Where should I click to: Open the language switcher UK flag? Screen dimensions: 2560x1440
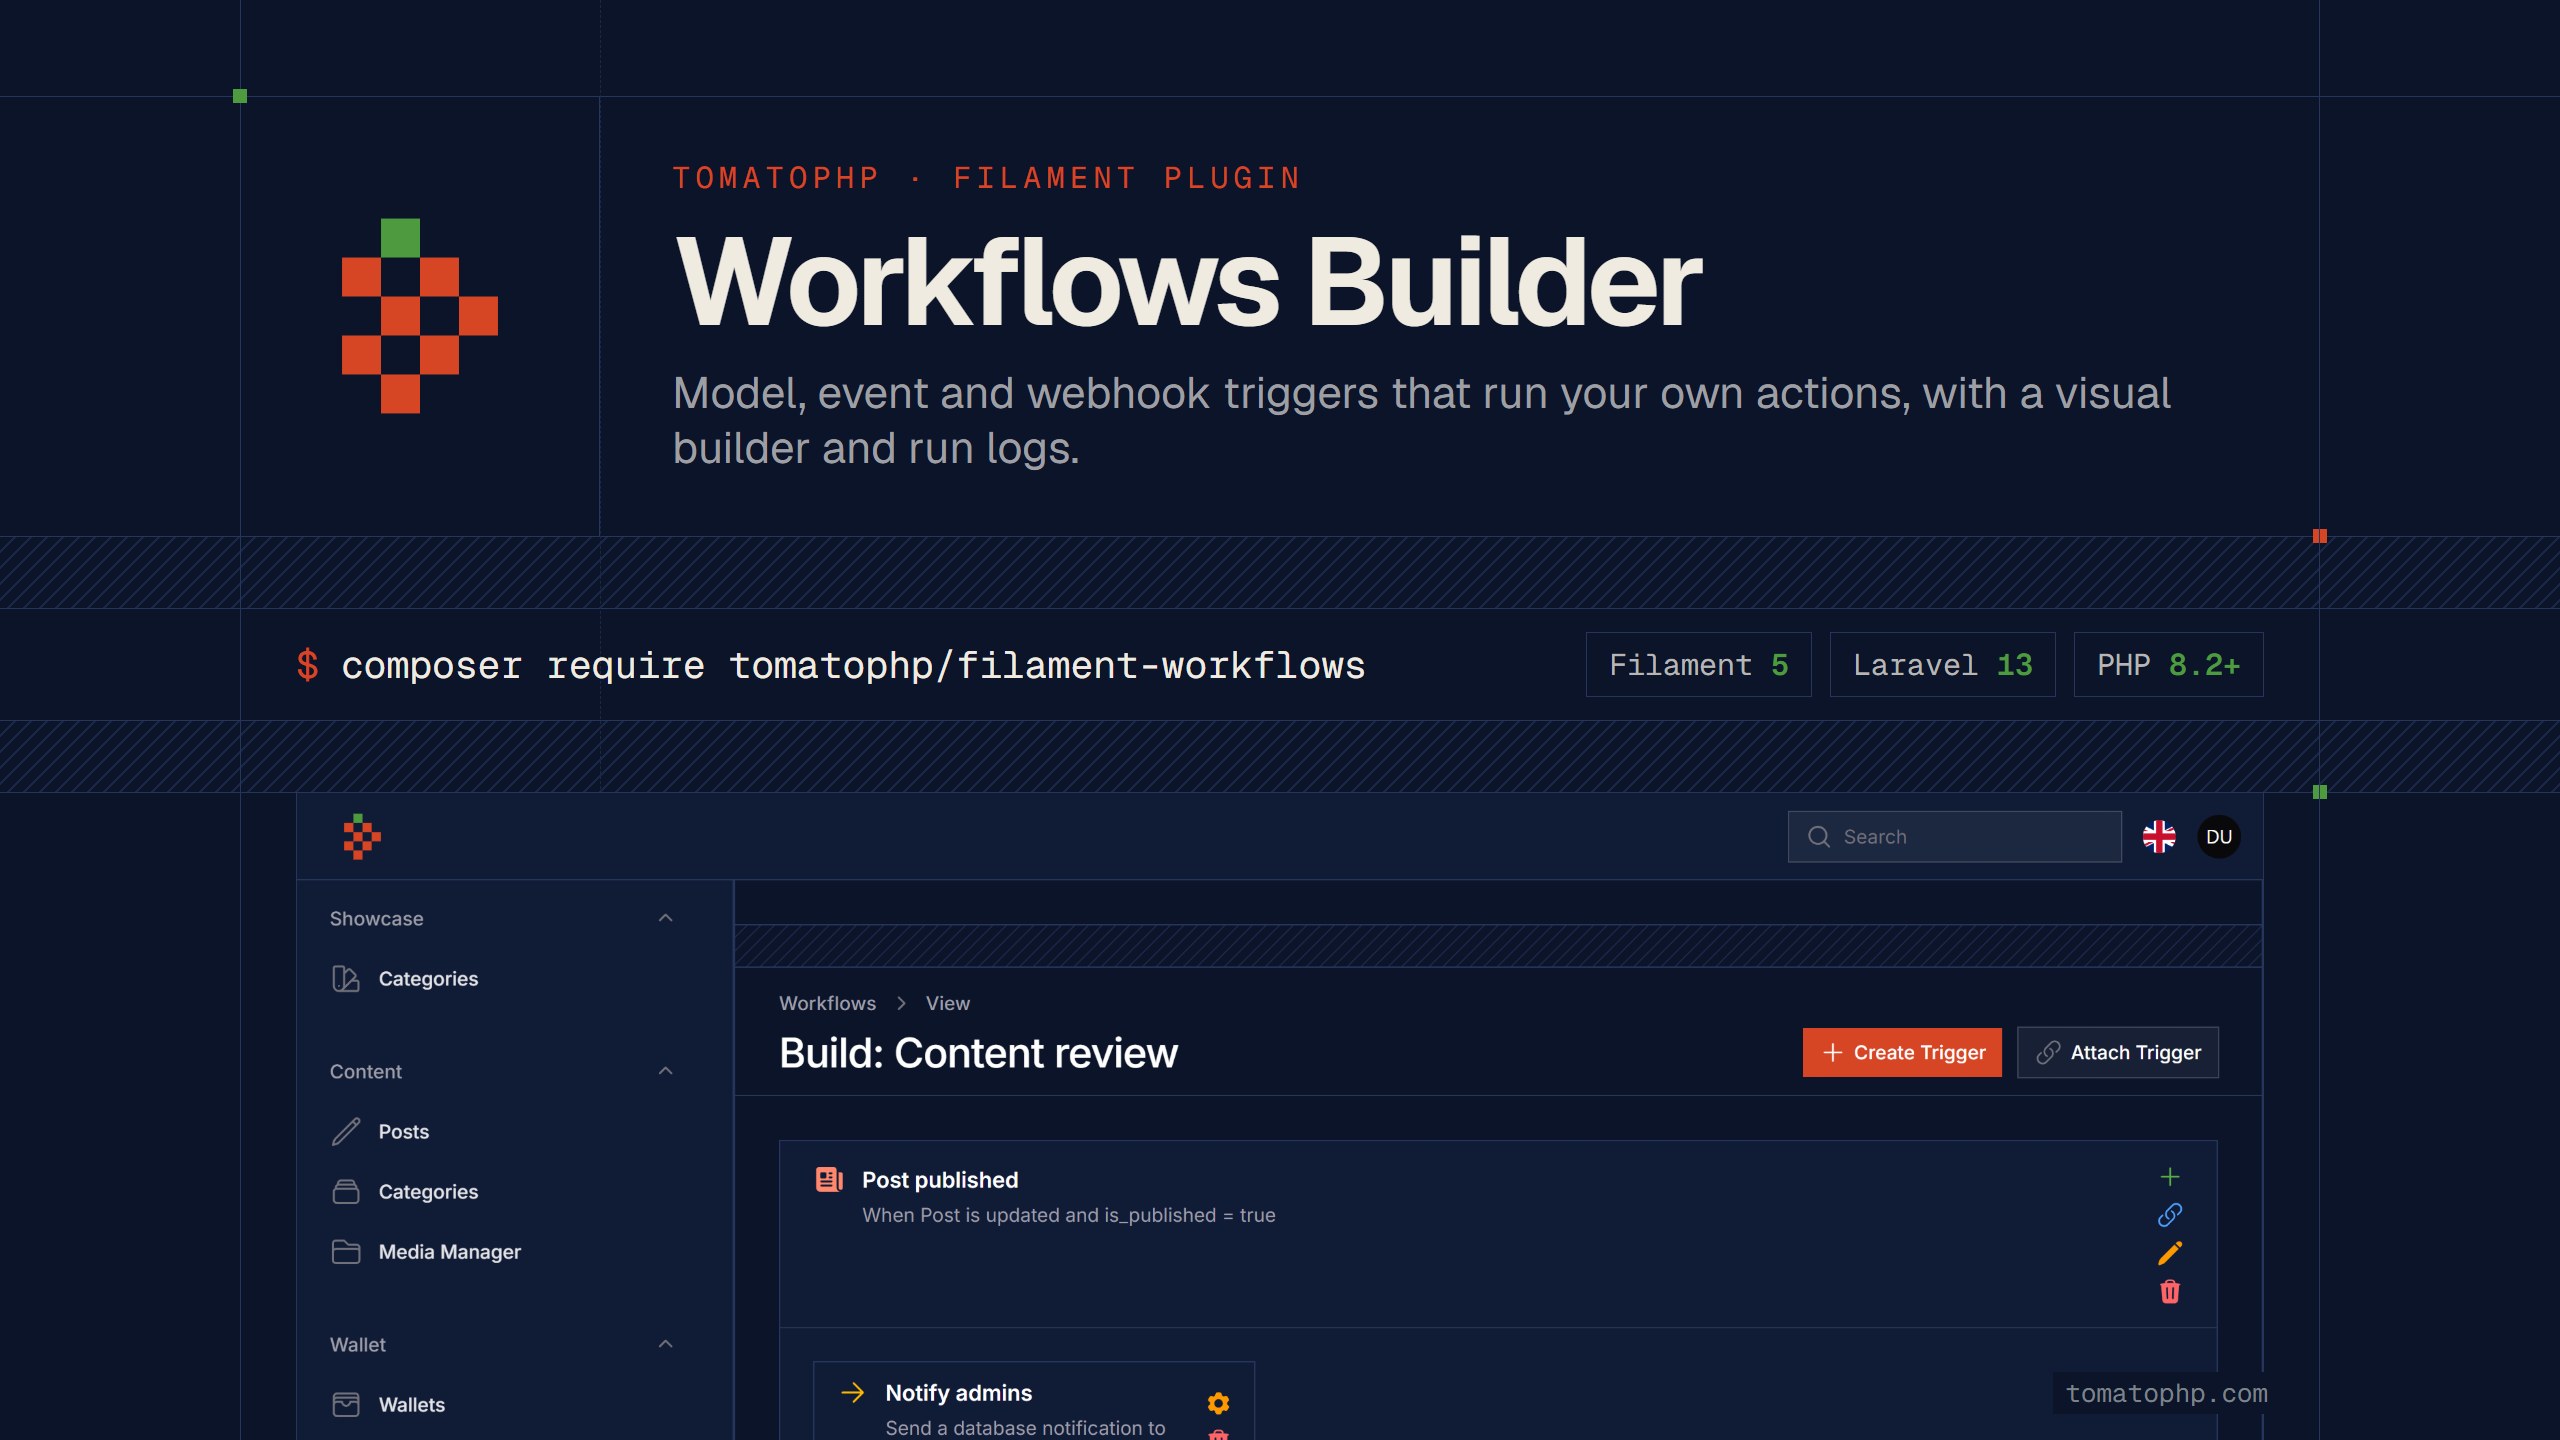point(2159,837)
